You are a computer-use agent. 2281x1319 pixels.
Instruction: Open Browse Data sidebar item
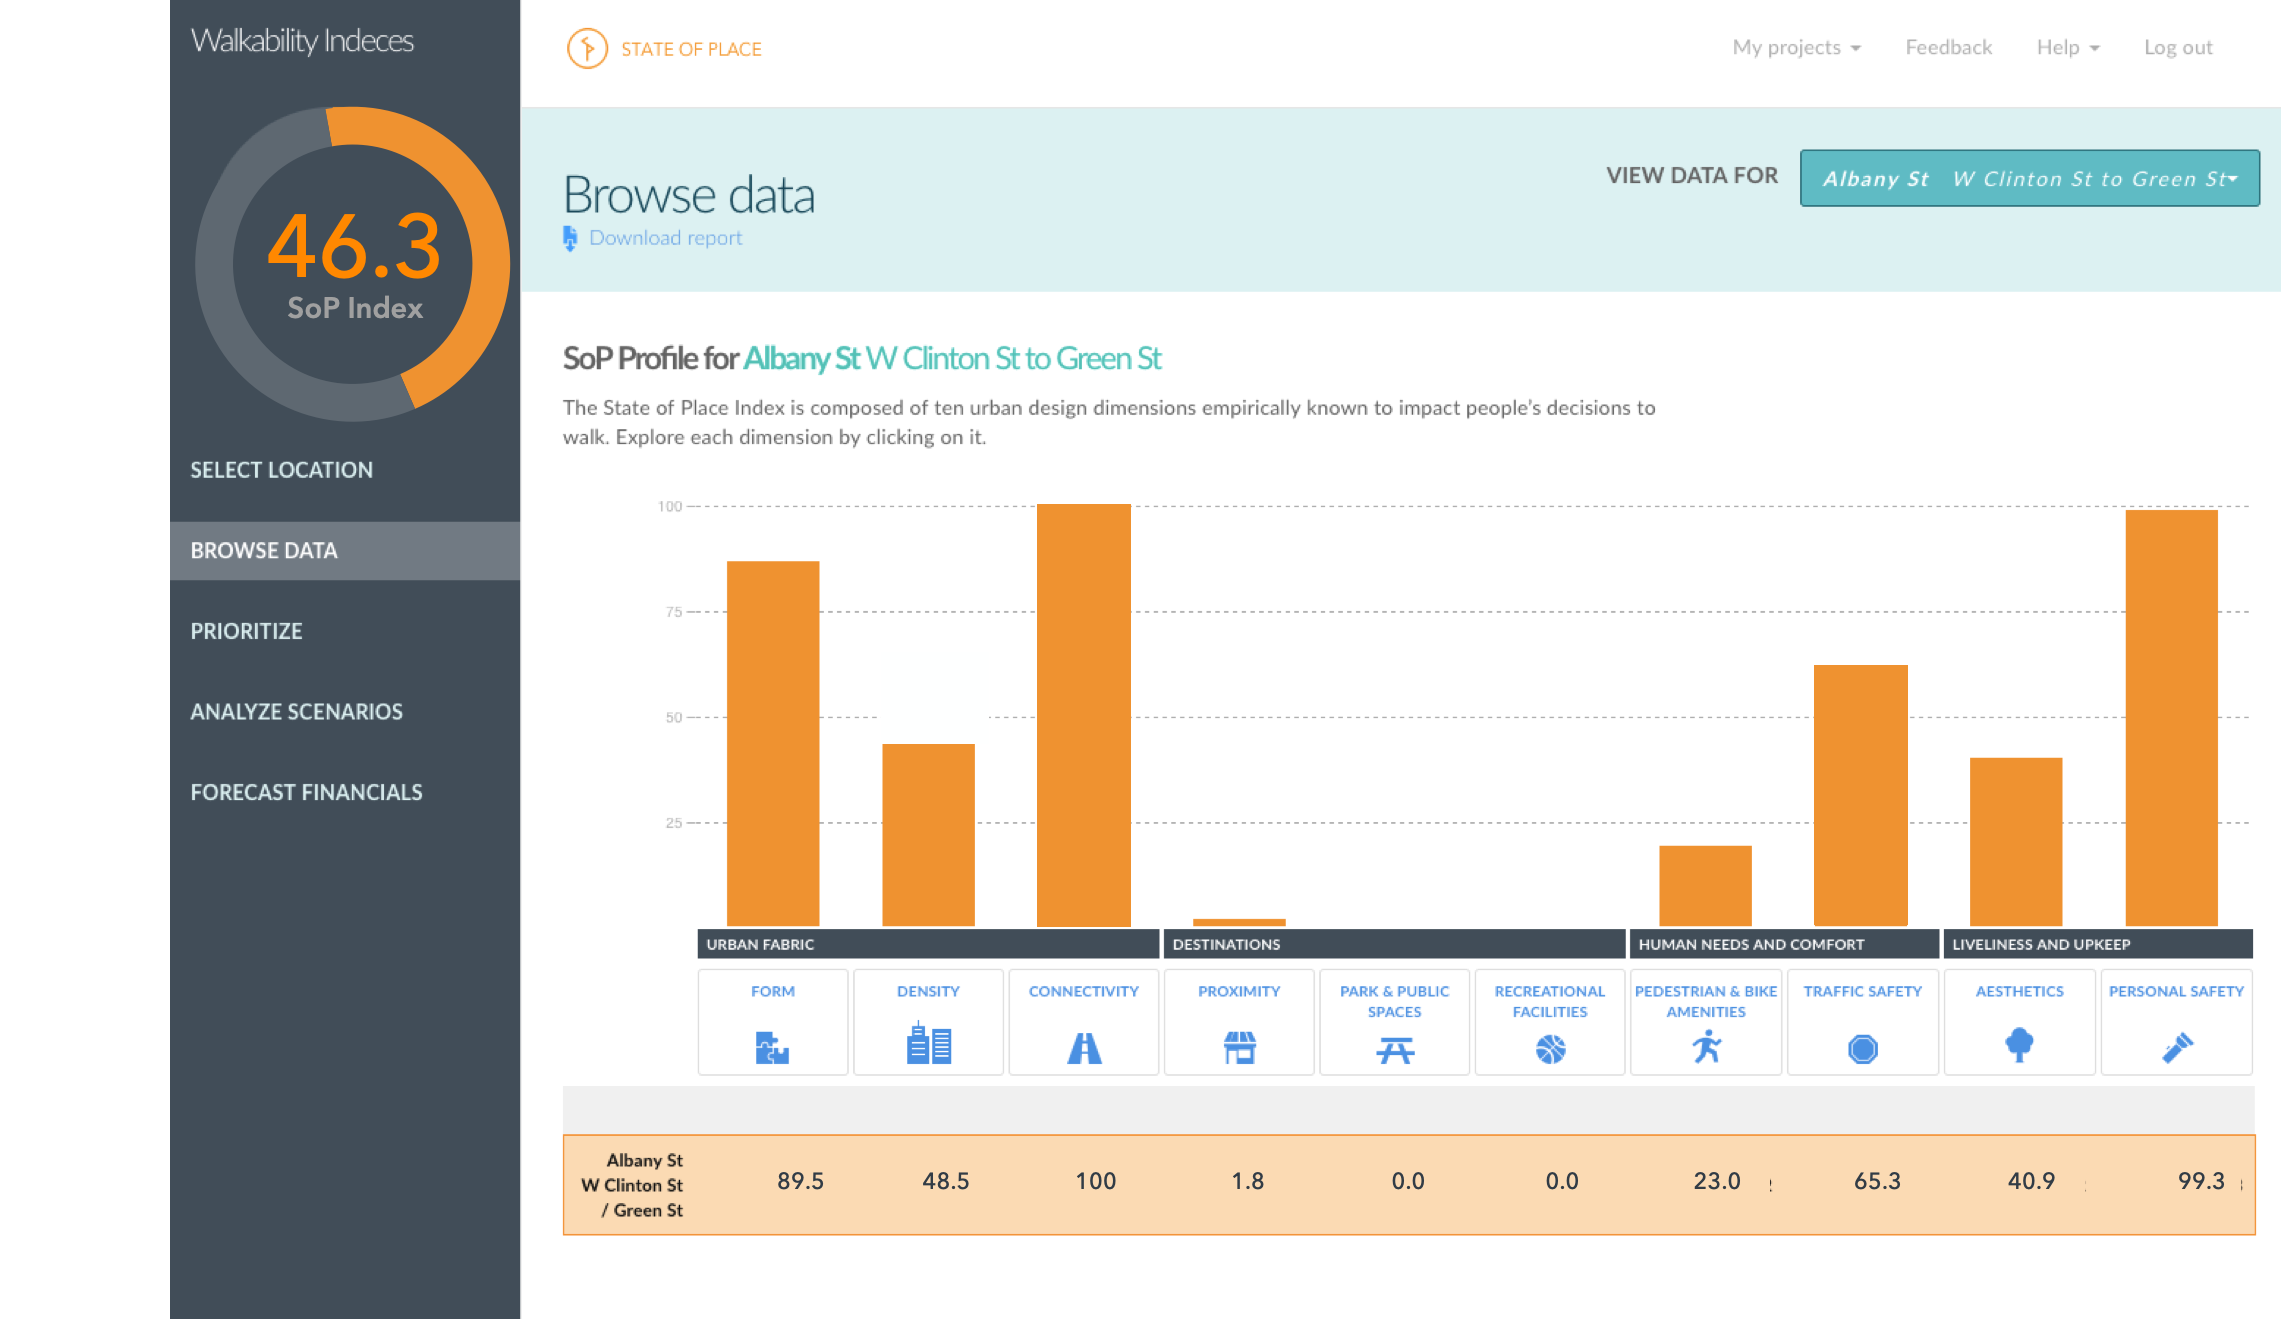tap(345, 551)
